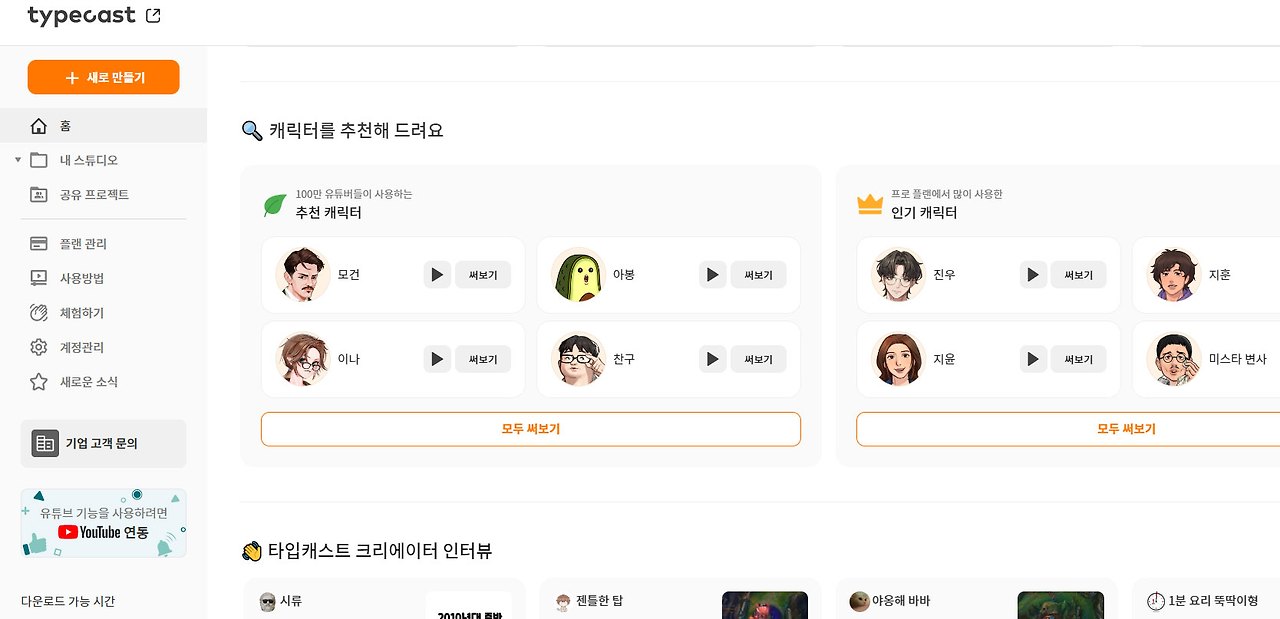Select the 체험하기 hands icon
The height and width of the screenshot is (619, 1280).
(38, 312)
